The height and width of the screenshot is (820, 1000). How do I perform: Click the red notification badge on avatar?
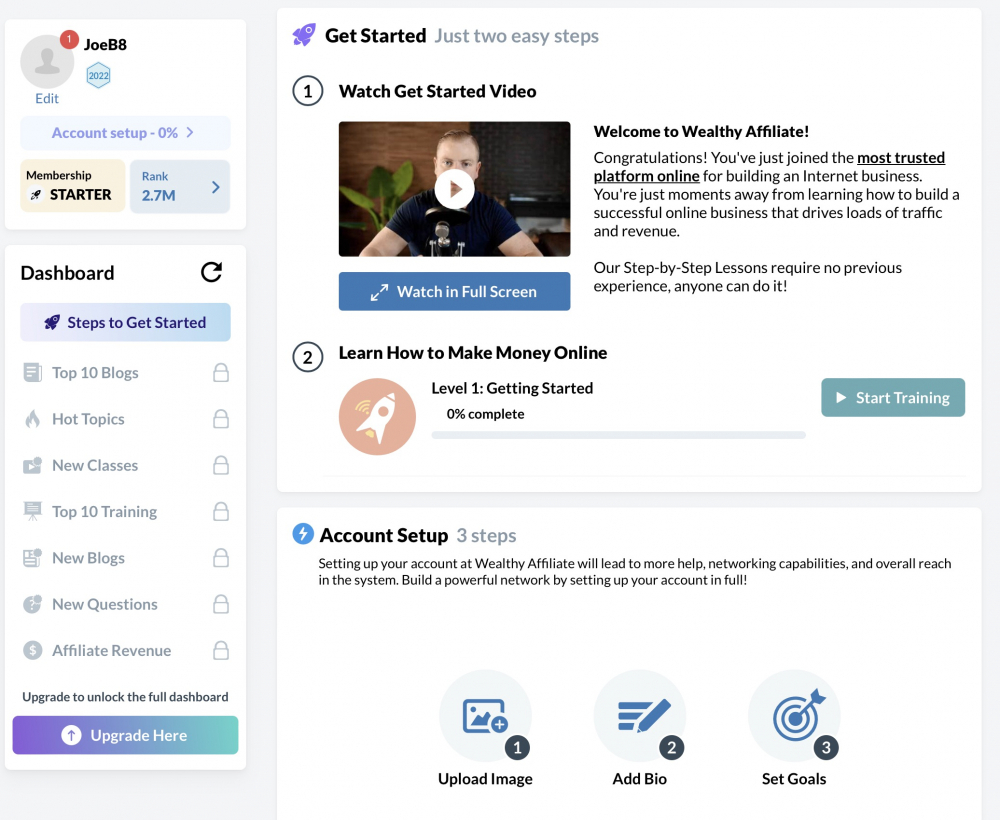tap(69, 40)
